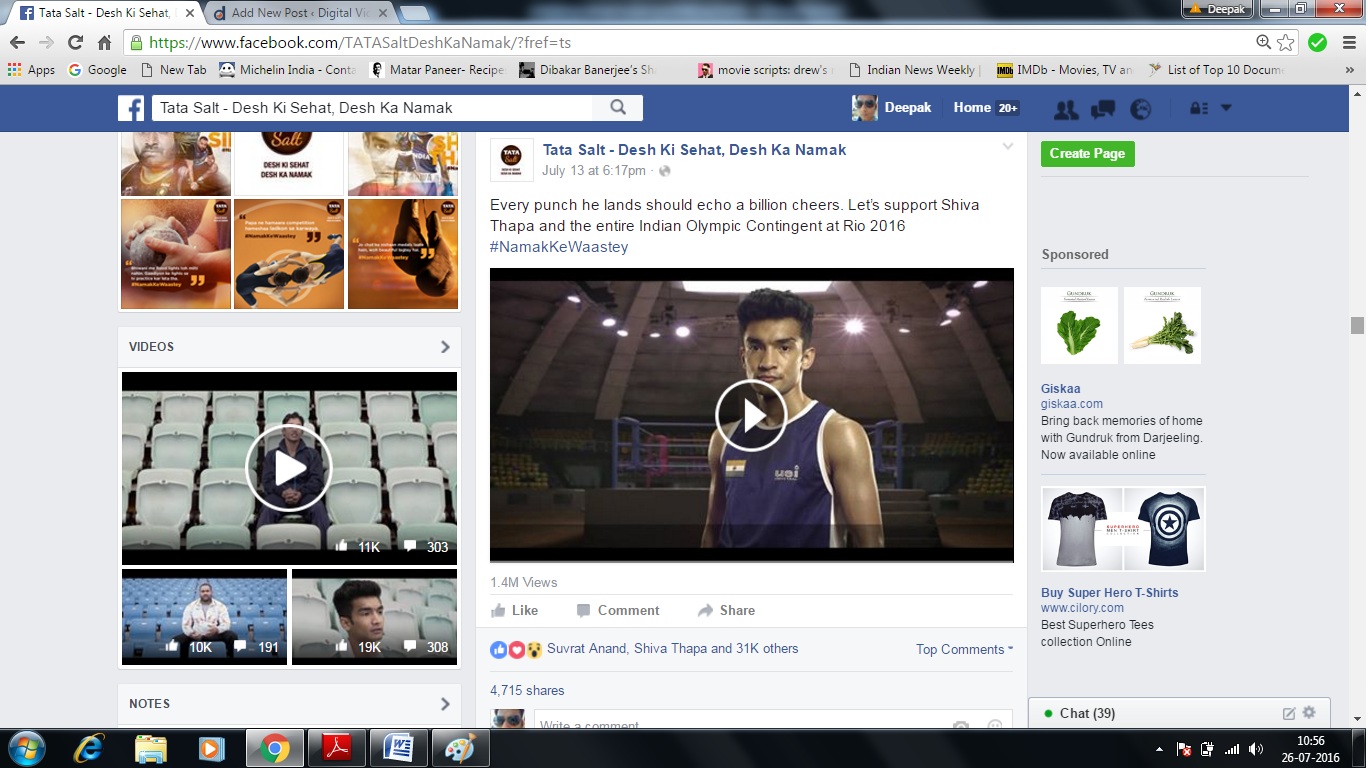Click the Facebook logo icon
The height and width of the screenshot is (768, 1368).
(x=131, y=108)
